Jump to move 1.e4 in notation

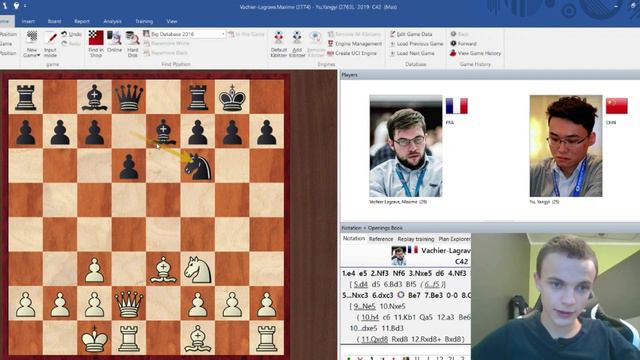[x=349, y=273]
